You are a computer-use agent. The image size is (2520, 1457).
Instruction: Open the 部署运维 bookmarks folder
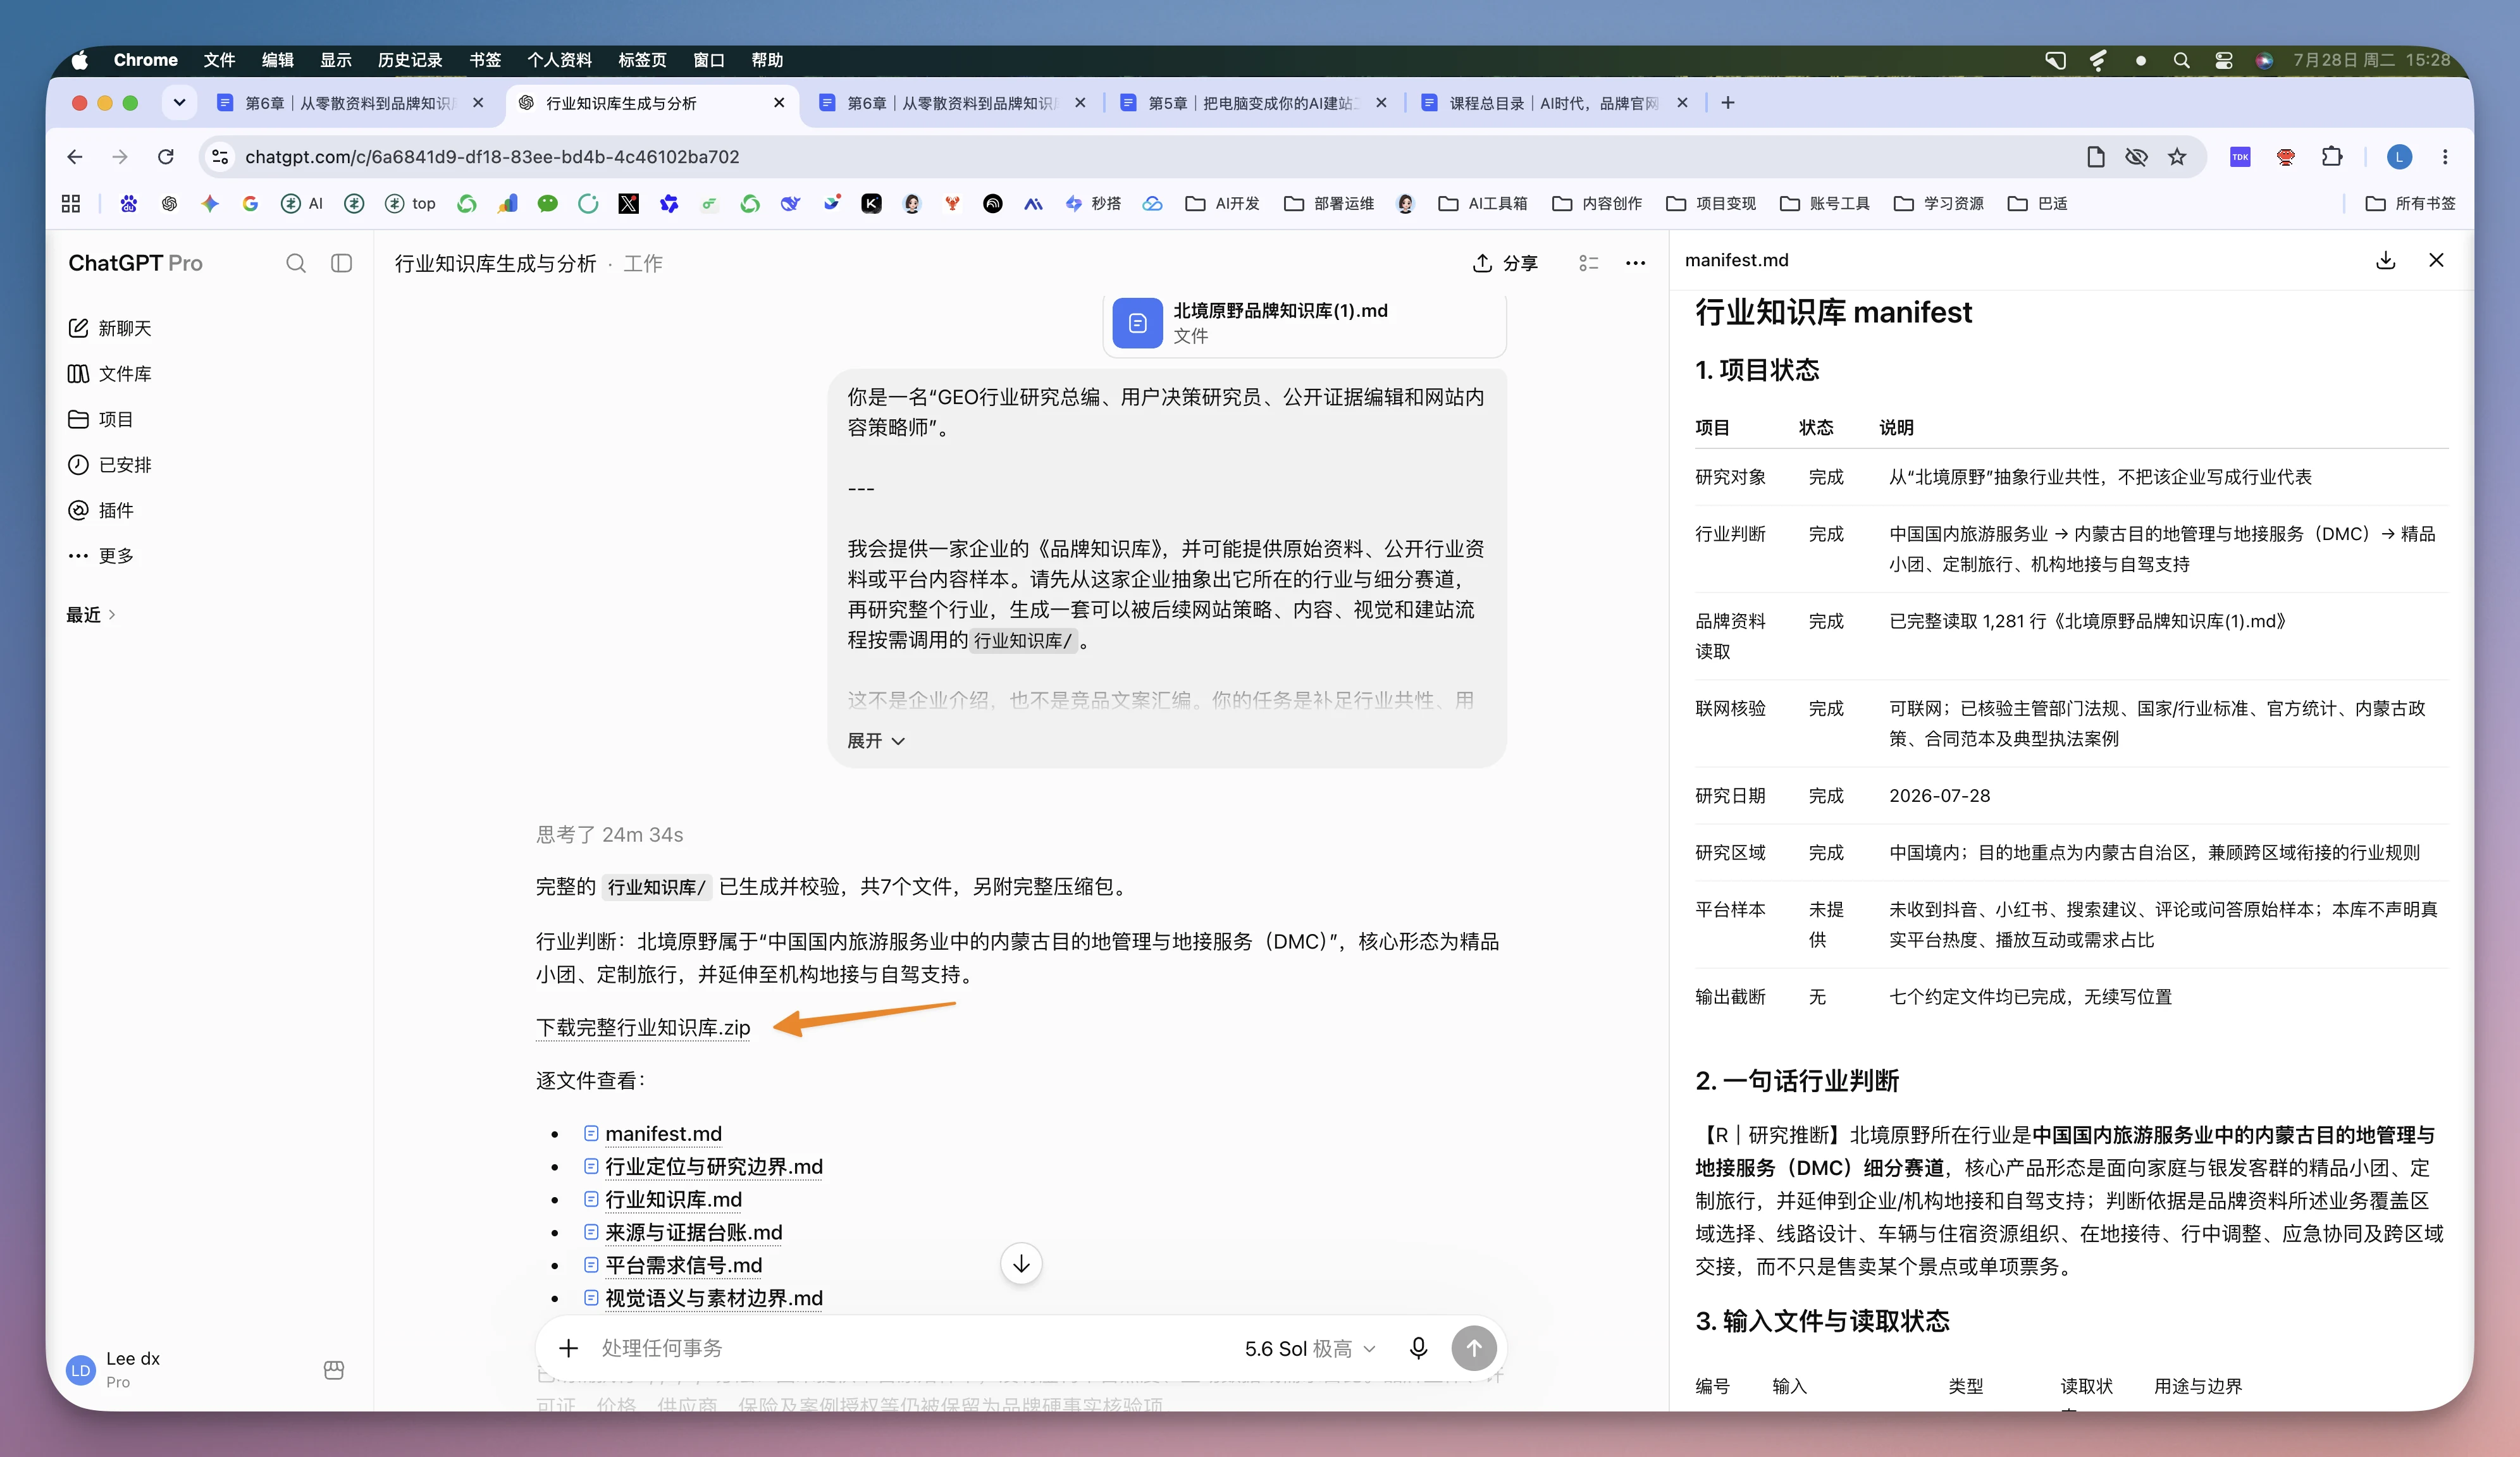(1329, 204)
